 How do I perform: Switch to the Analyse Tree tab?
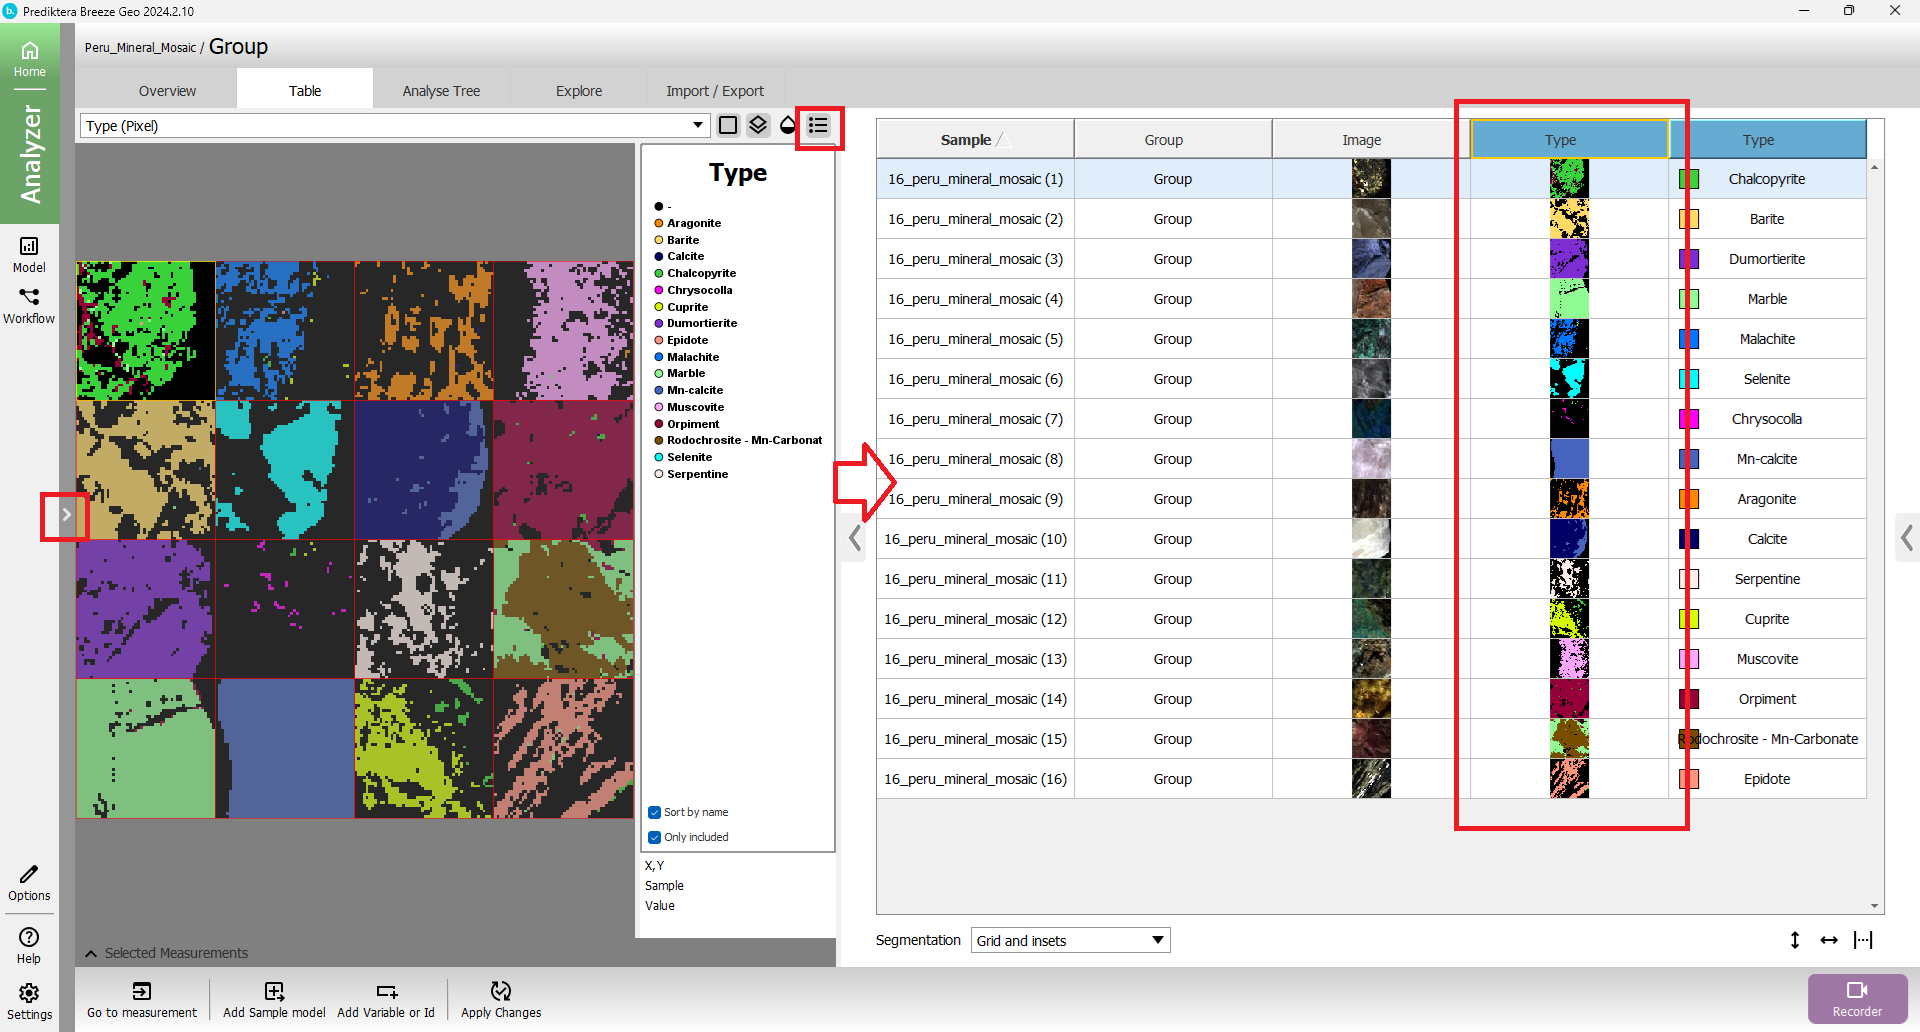(x=441, y=91)
